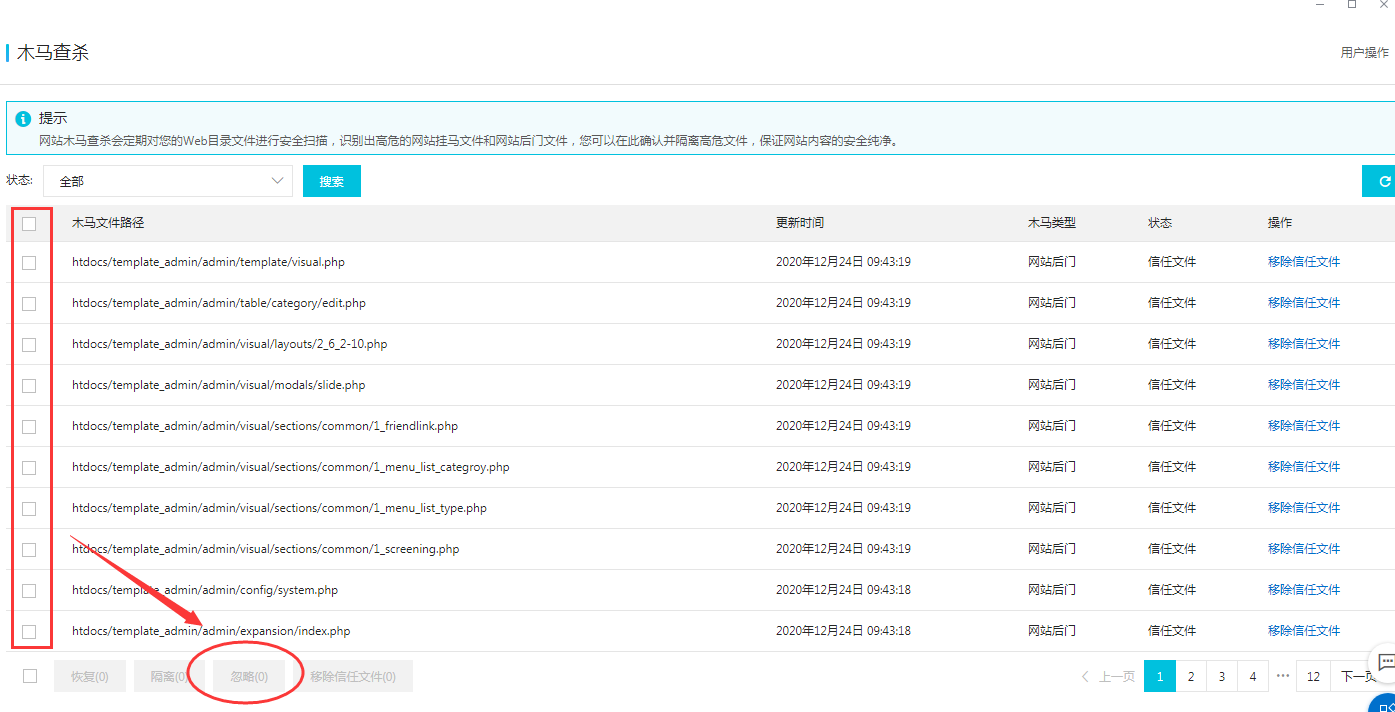Go to page 2 in pagination

(1191, 677)
